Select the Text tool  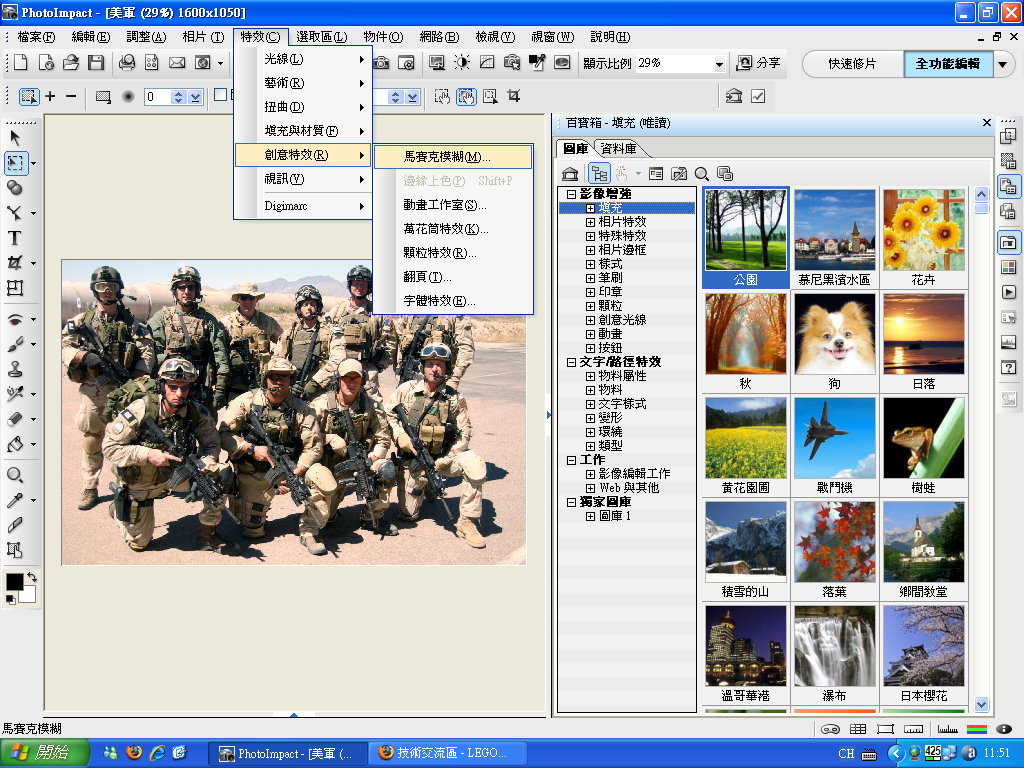[x=14, y=238]
